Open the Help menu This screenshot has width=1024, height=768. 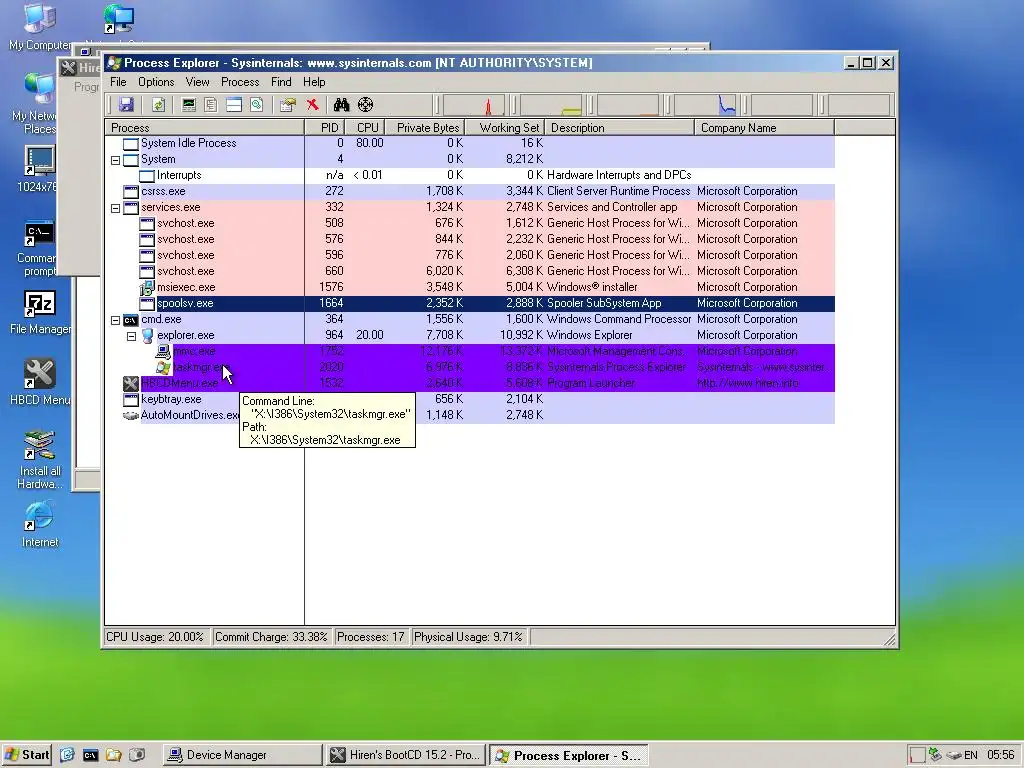314,82
